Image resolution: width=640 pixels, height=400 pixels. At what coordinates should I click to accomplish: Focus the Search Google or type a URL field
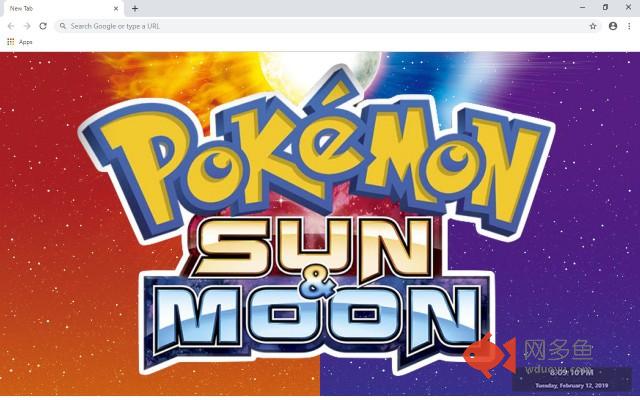click(x=327, y=26)
